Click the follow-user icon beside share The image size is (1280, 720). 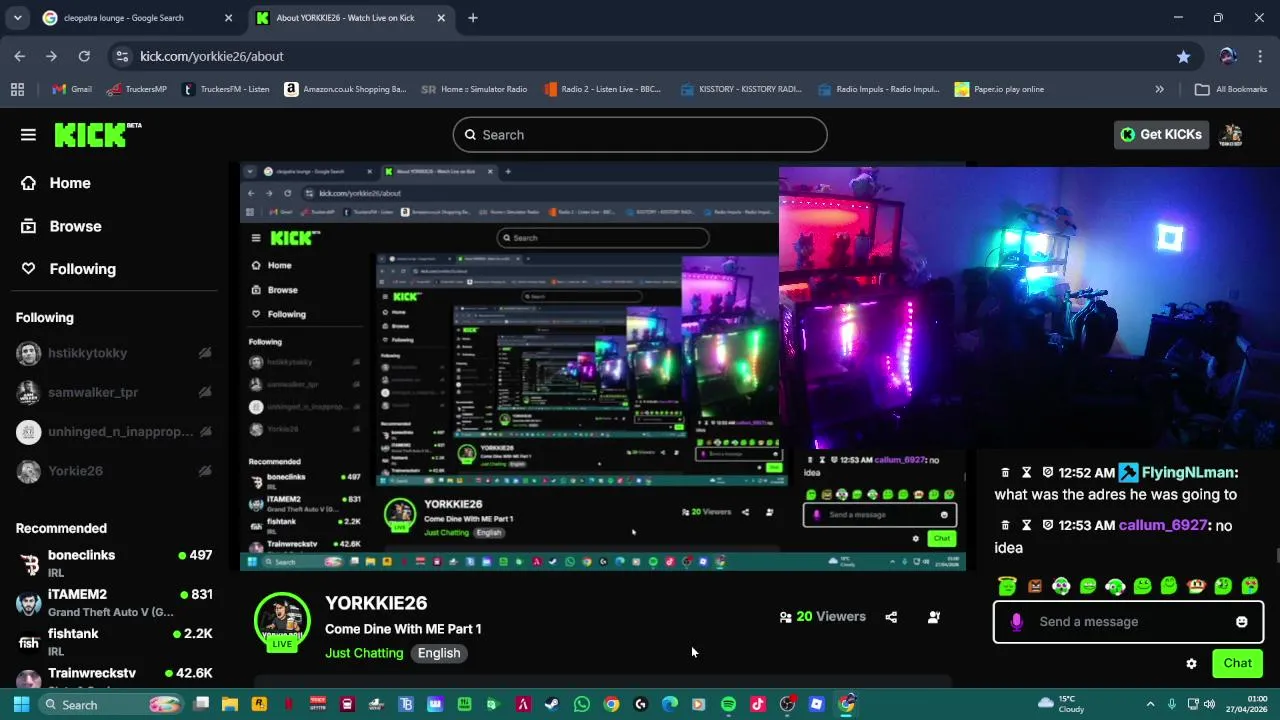[934, 617]
